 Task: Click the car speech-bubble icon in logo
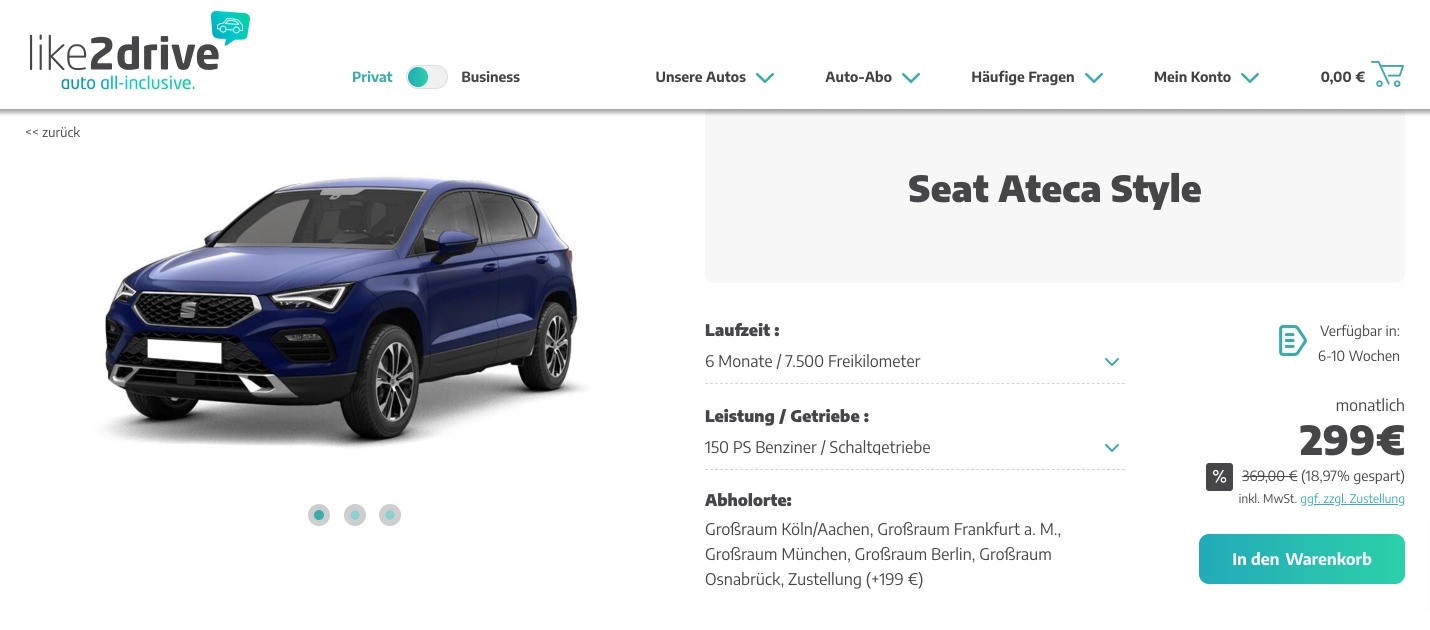pos(230,27)
